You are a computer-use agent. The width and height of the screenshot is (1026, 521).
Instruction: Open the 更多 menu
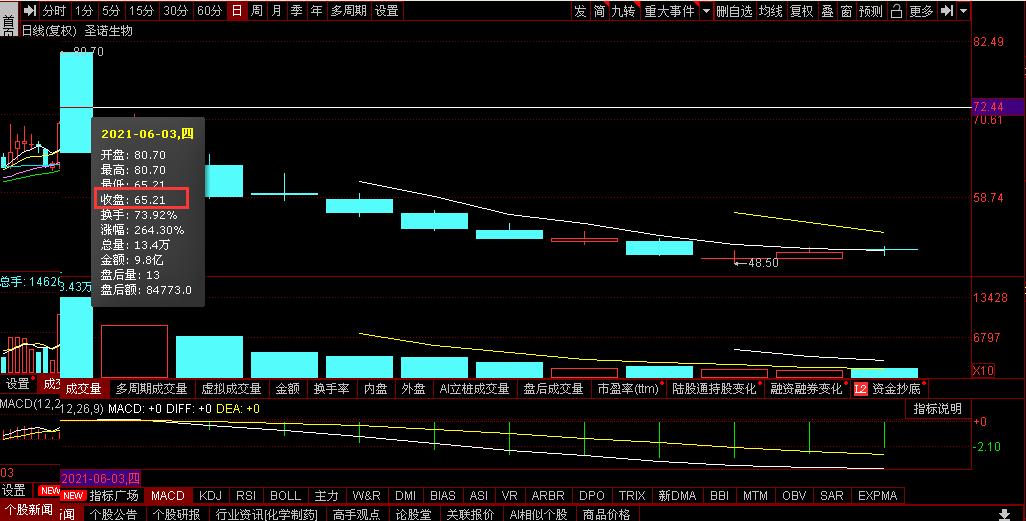coord(921,10)
